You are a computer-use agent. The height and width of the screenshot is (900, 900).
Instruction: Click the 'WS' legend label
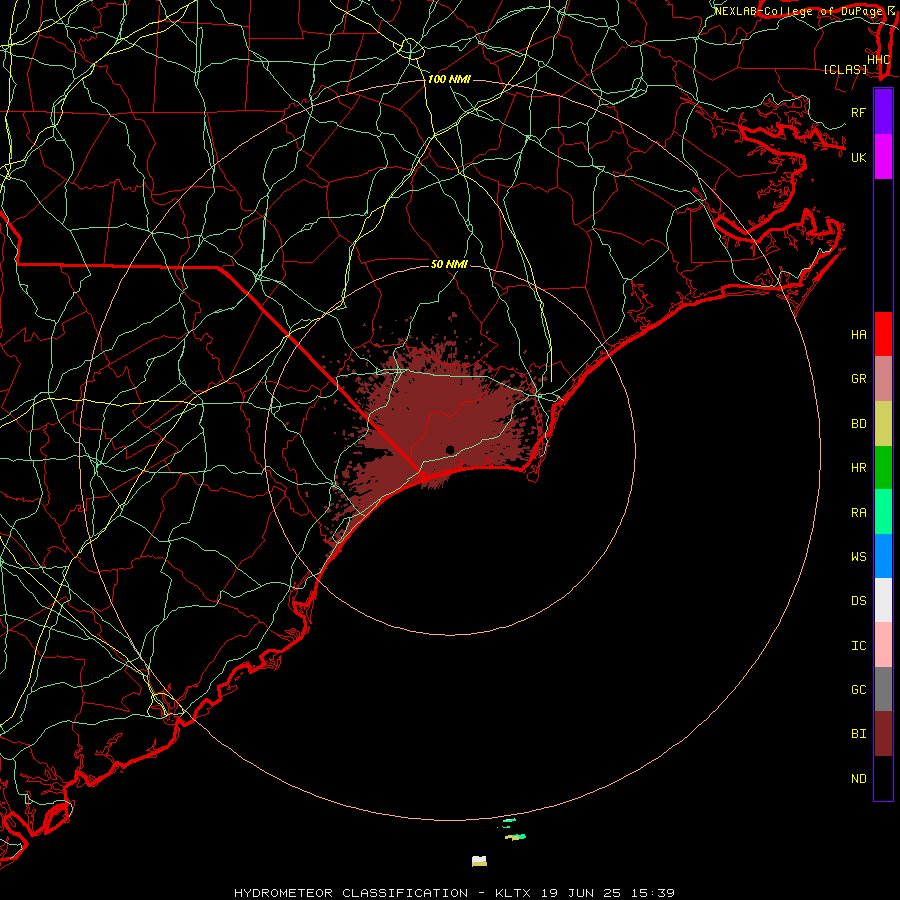pyautogui.click(x=859, y=557)
